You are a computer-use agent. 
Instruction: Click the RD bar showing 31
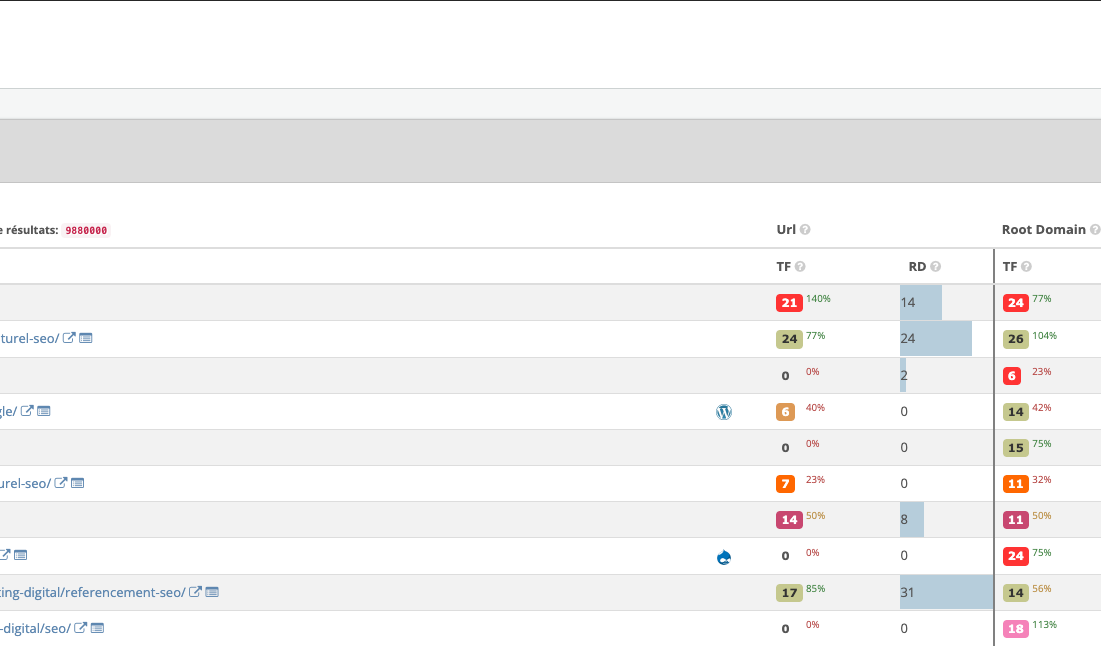[945, 592]
